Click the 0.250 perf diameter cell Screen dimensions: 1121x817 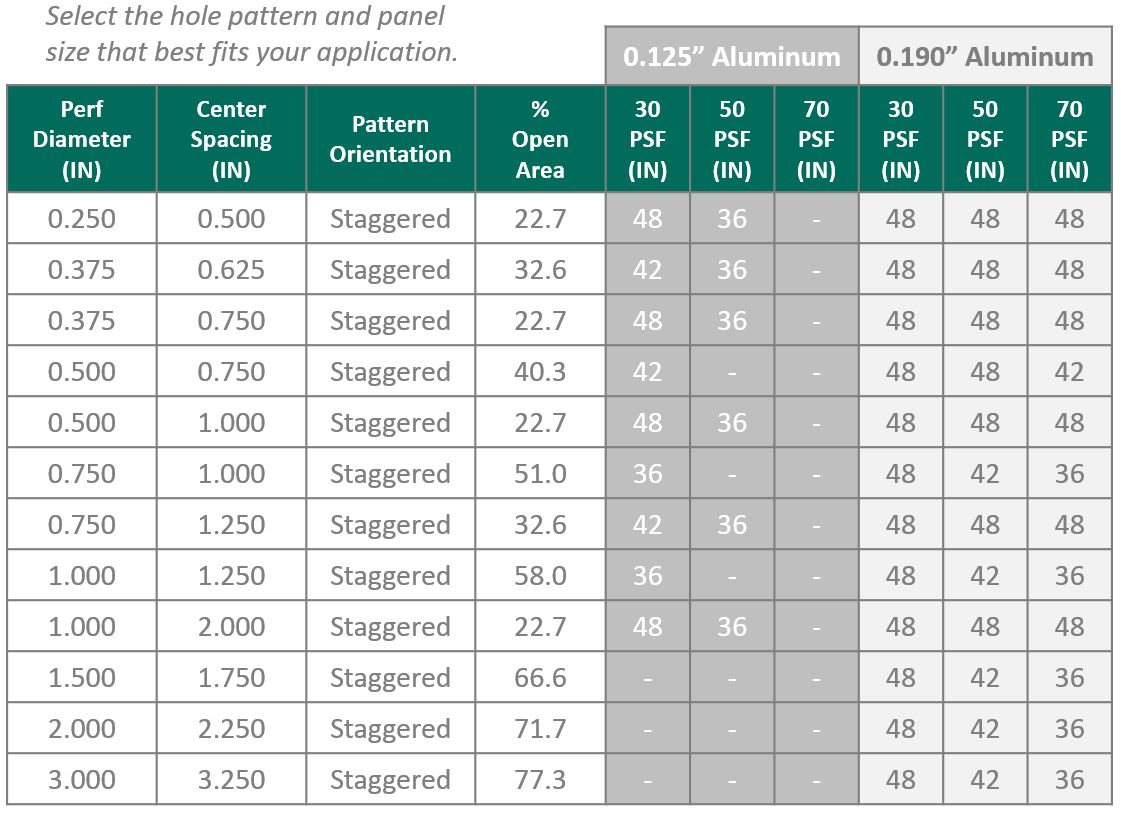coord(82,218)
